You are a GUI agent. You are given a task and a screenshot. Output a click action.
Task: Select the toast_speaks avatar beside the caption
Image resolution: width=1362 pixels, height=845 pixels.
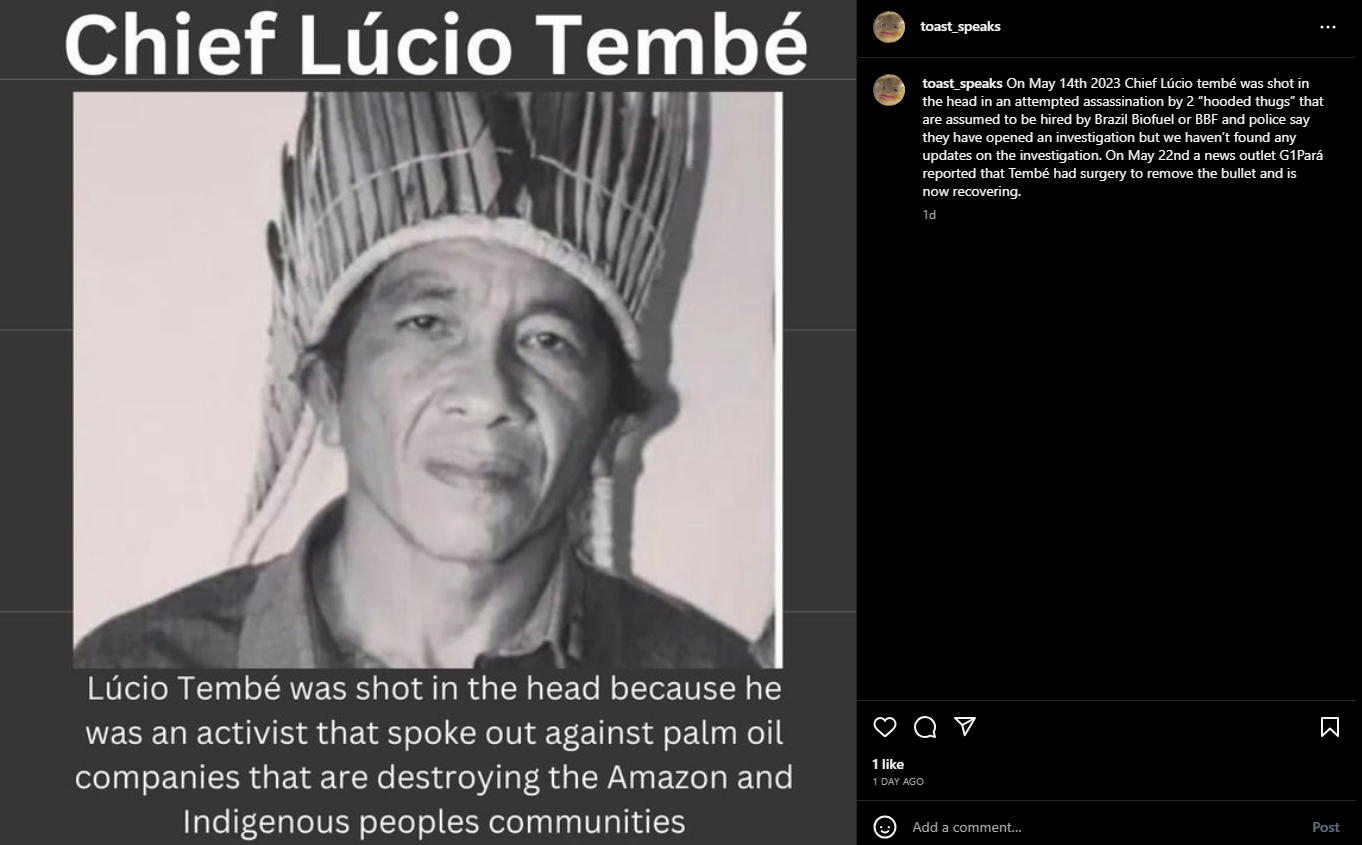889,90
